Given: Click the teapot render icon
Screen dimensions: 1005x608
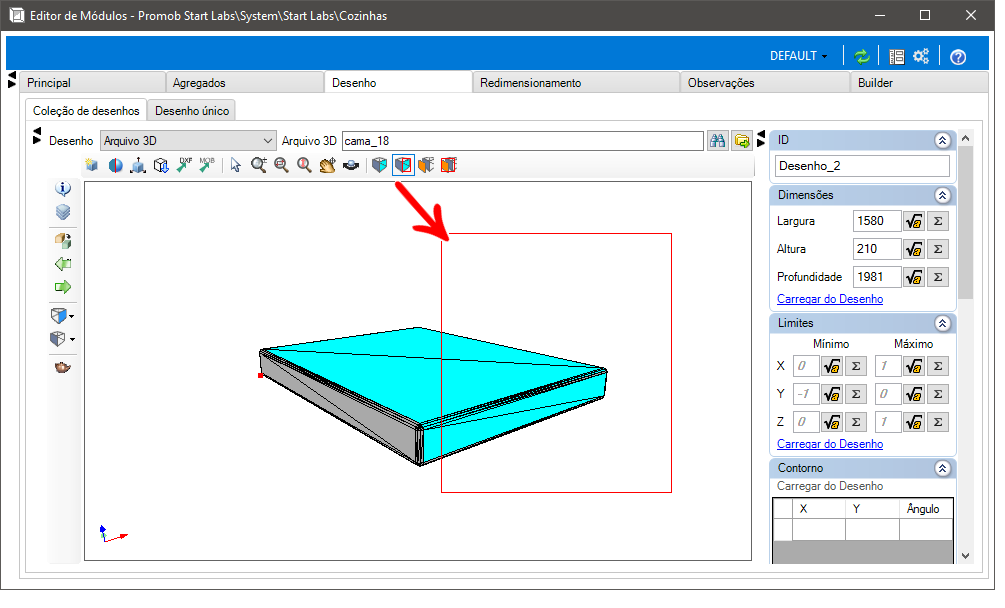Looking at the screenshot, I should (63, 368).
